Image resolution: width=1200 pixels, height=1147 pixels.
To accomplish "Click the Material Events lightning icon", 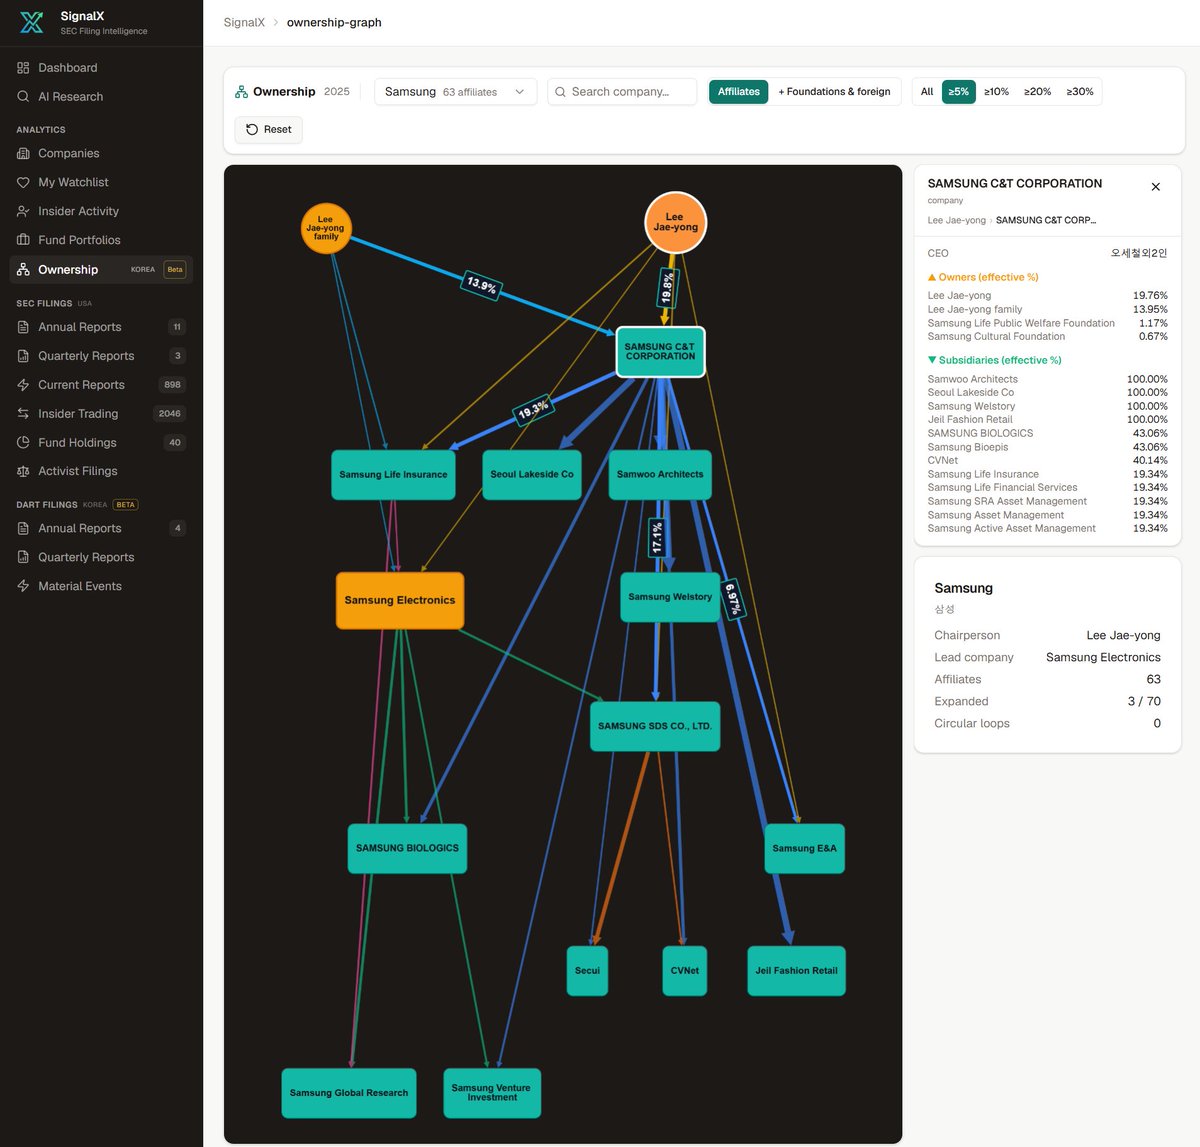I will [23, 587].
